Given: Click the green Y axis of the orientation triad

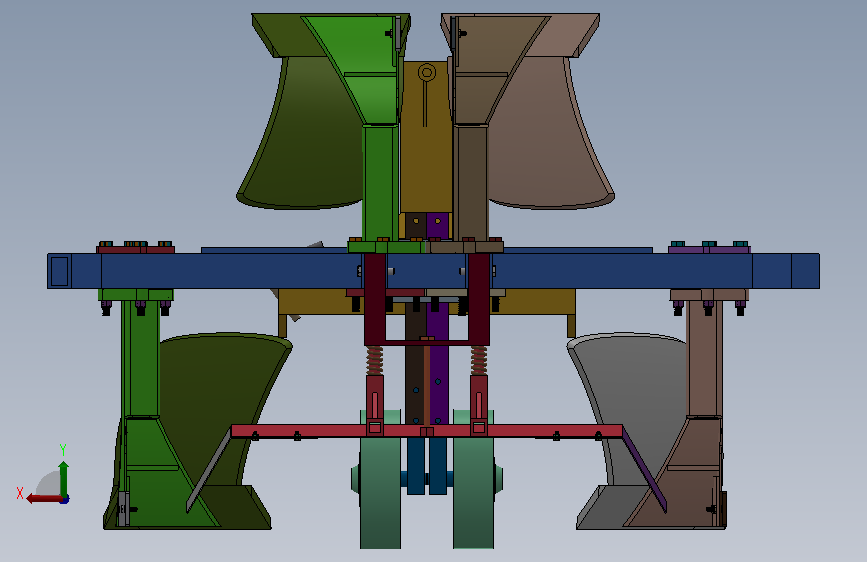Looking at the screenshot, I should pos(64,480).
